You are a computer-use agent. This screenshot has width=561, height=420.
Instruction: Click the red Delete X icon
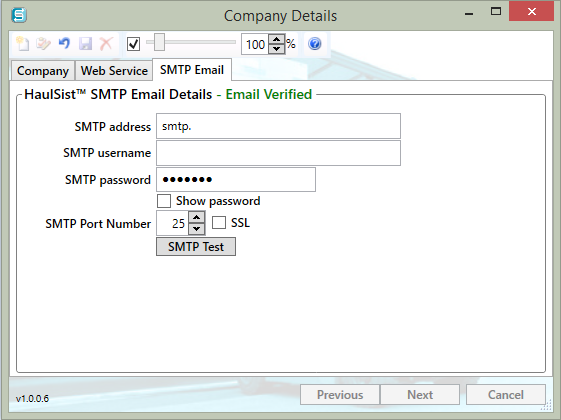point(106,44)
